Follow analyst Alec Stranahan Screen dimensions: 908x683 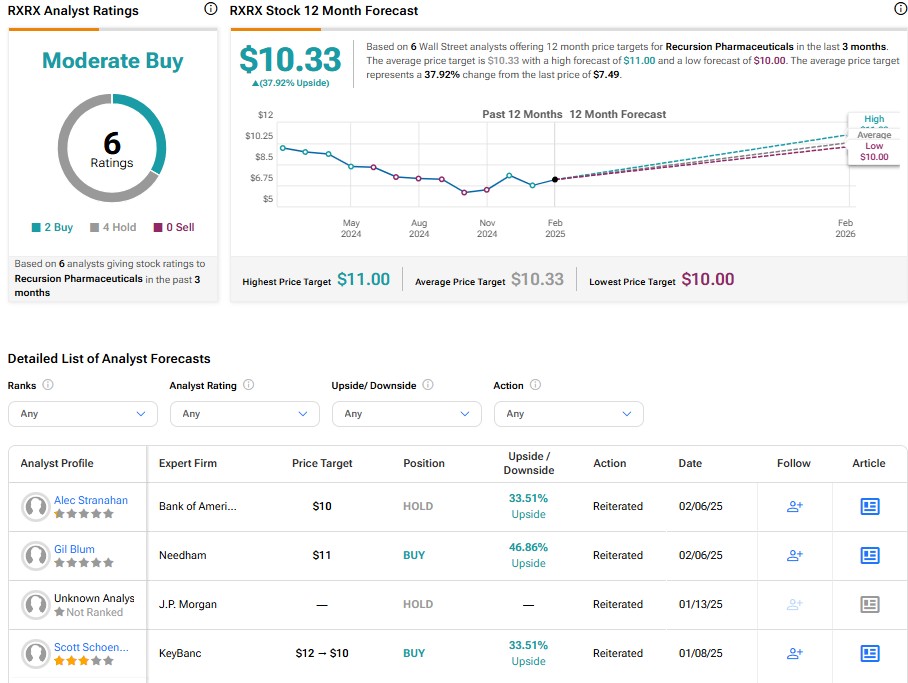[x=794, y=506]
